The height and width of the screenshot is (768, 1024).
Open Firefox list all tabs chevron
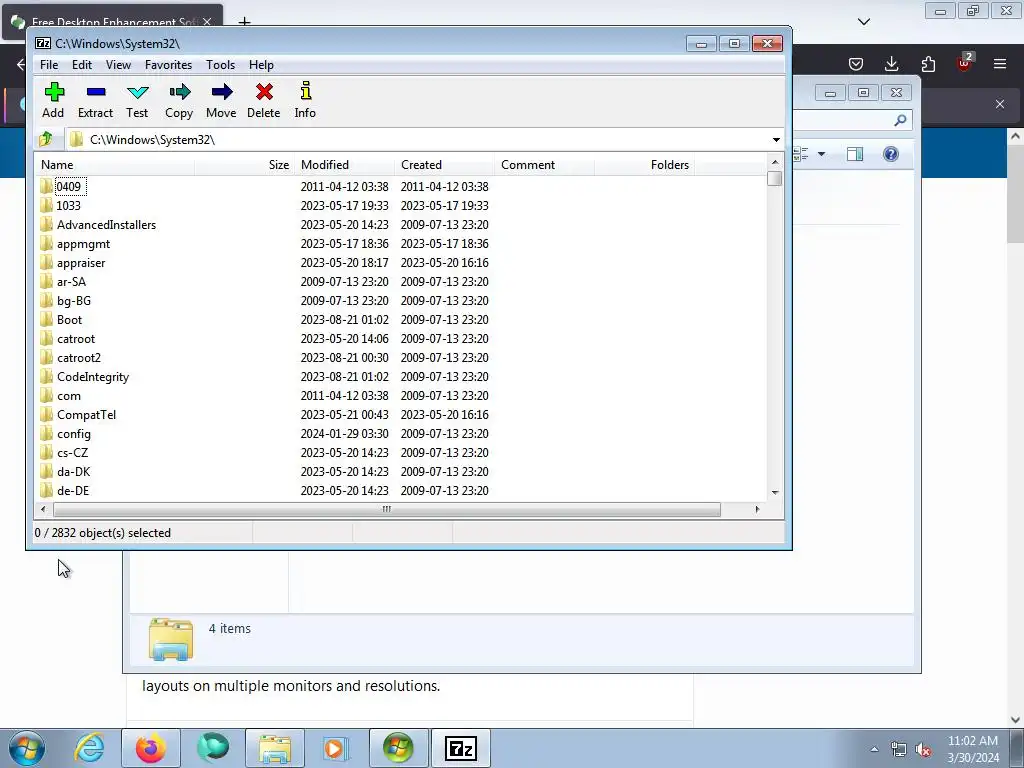(864, 22)
